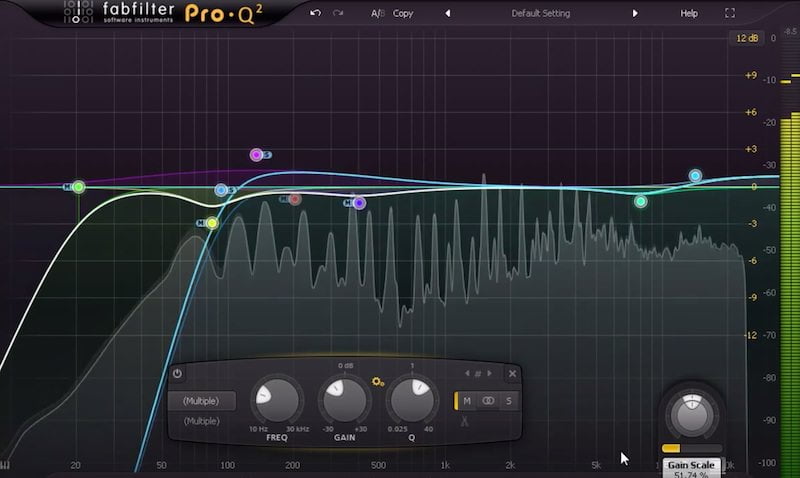Viewport: 800px width, 478px height.
Task: Select the blue EQ band node near 100 Hz
Action: 221,190
